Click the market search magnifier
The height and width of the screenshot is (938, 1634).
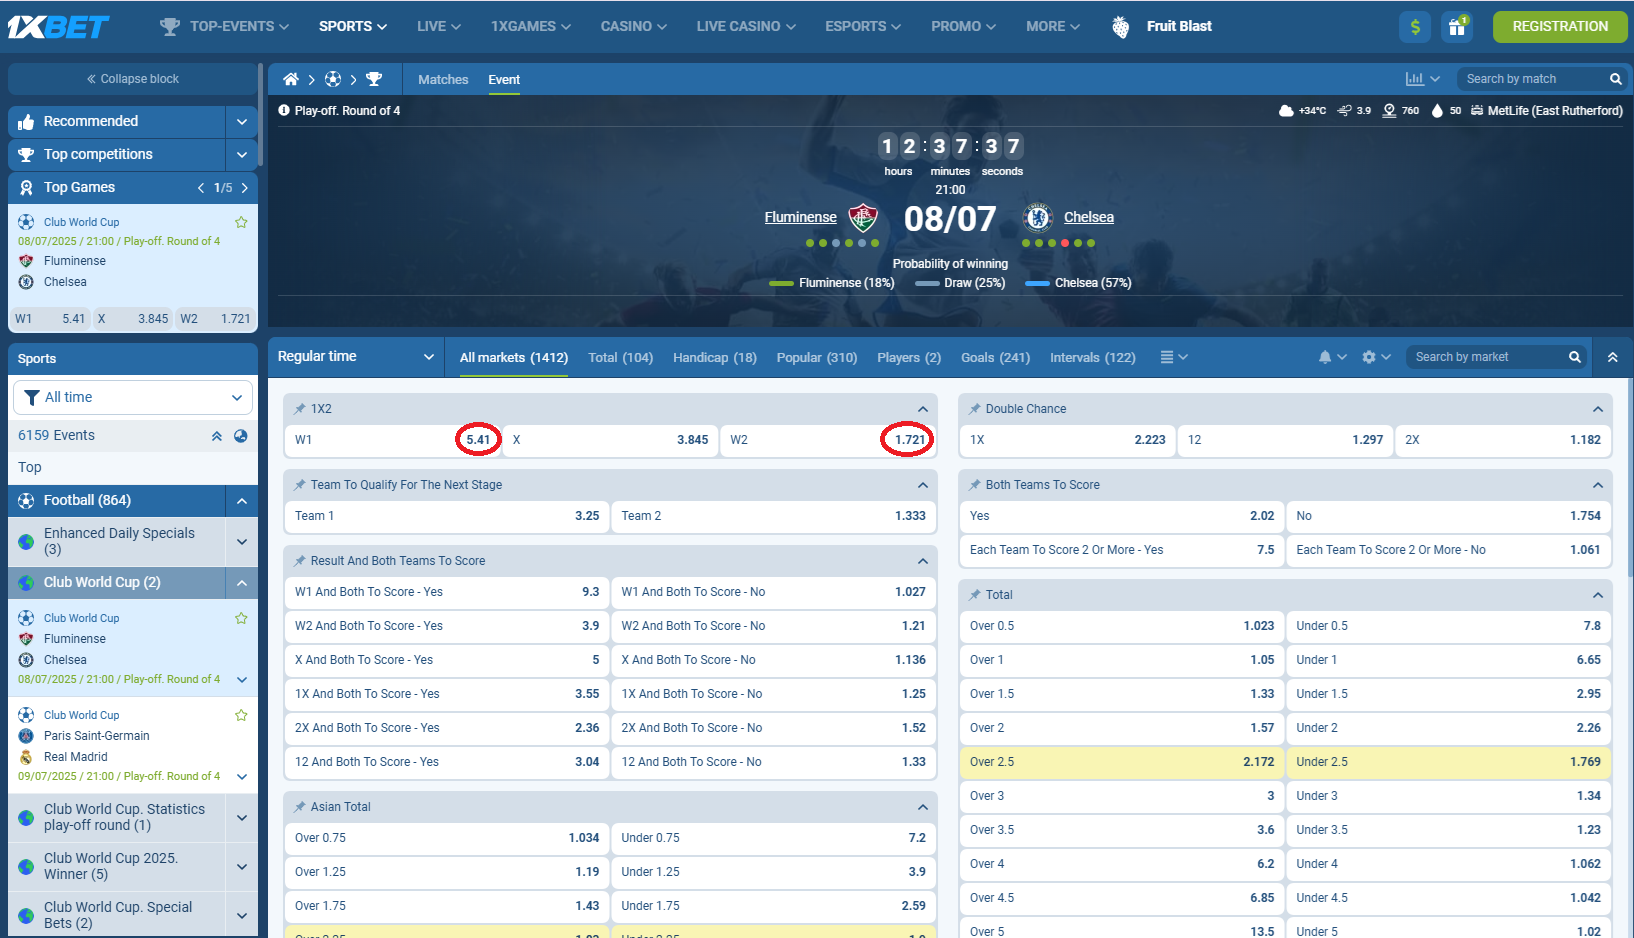[1574, 357]
